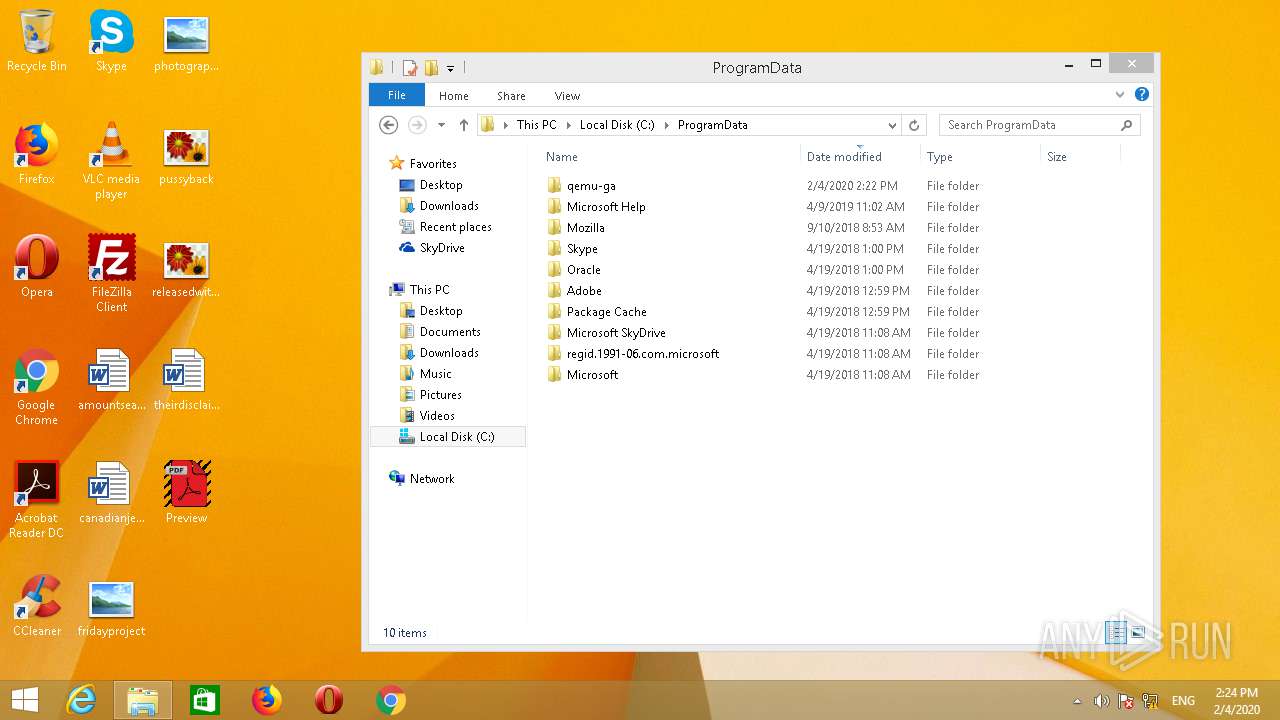Click the Search ProgramData field

coord(1039,125)
